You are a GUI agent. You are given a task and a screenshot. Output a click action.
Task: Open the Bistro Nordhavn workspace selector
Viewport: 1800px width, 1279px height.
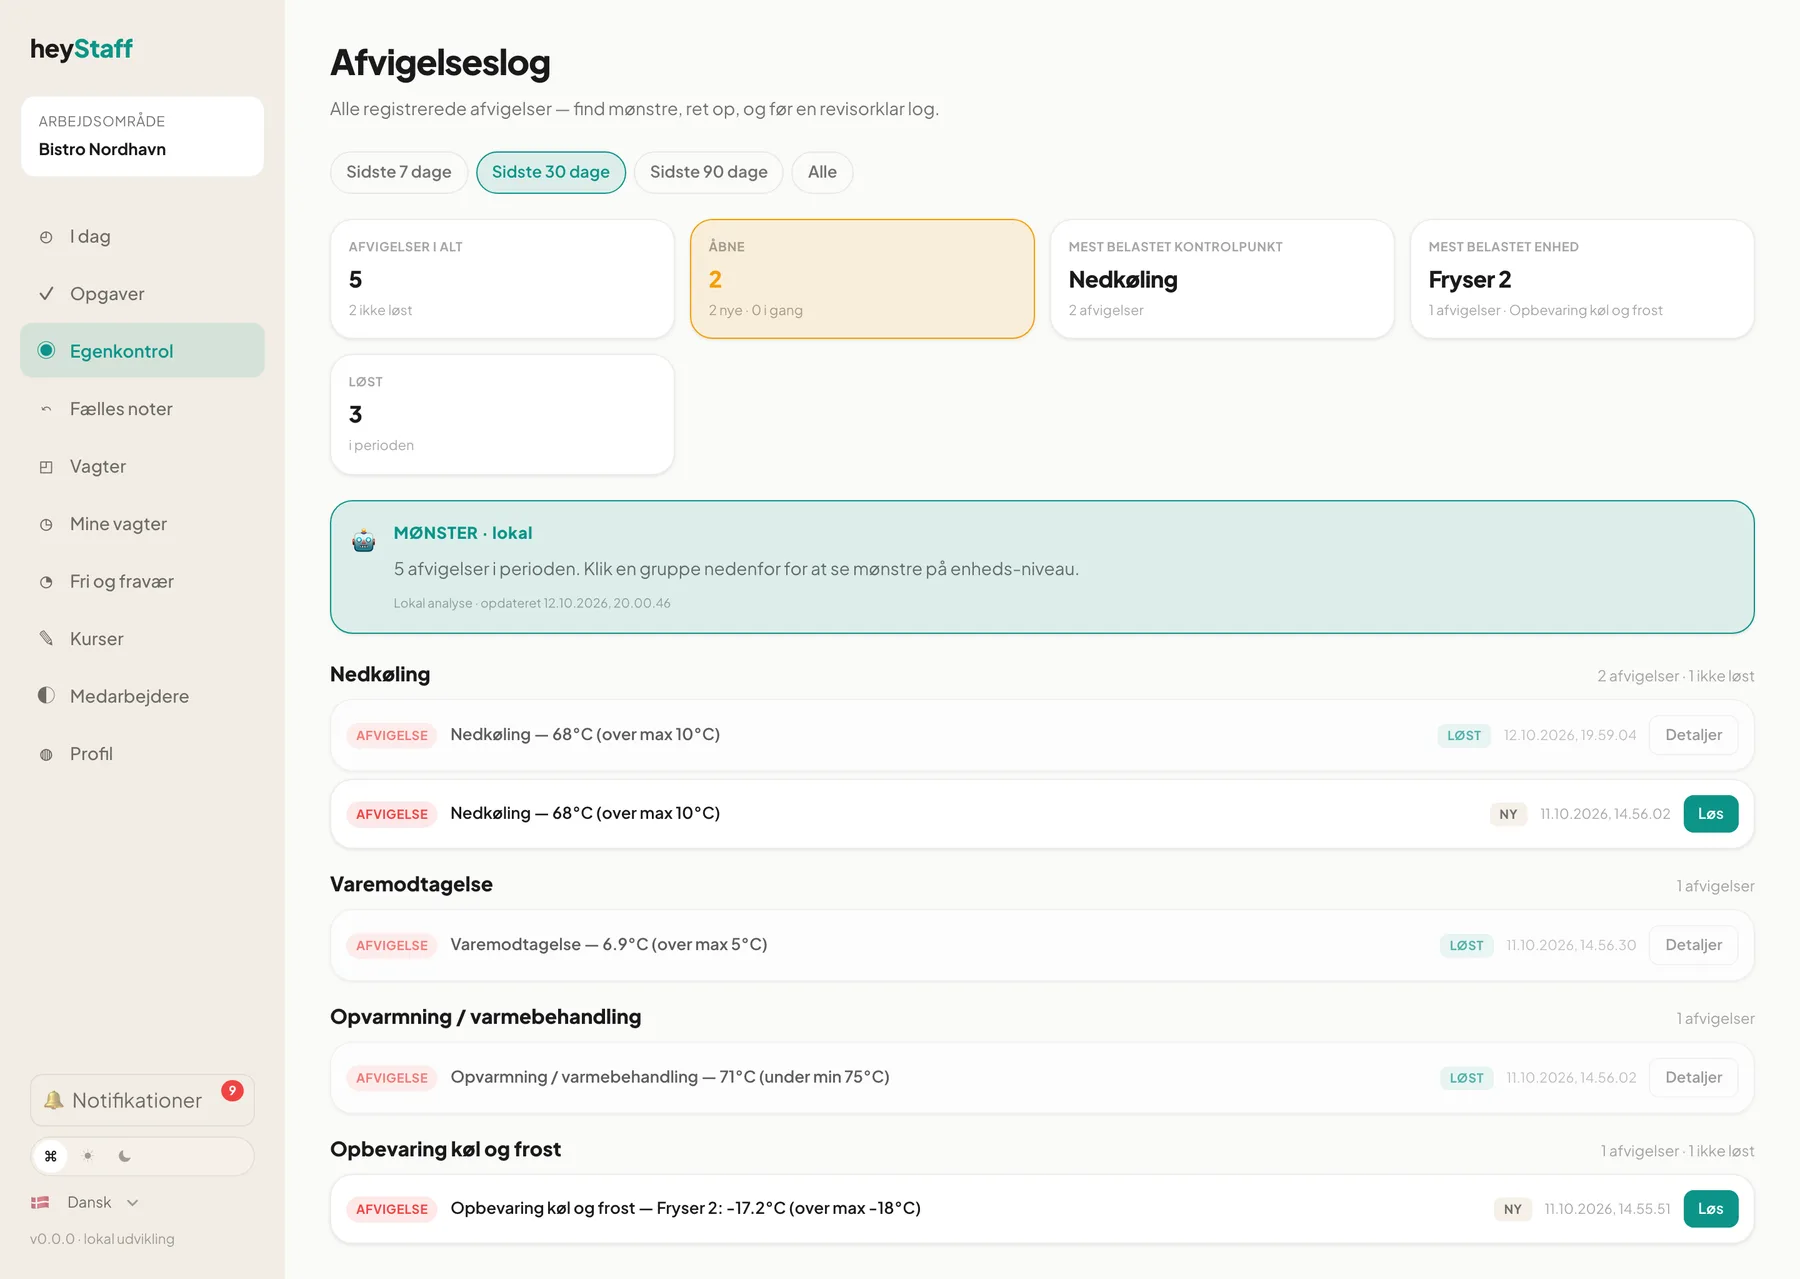(x=142, y=136)
